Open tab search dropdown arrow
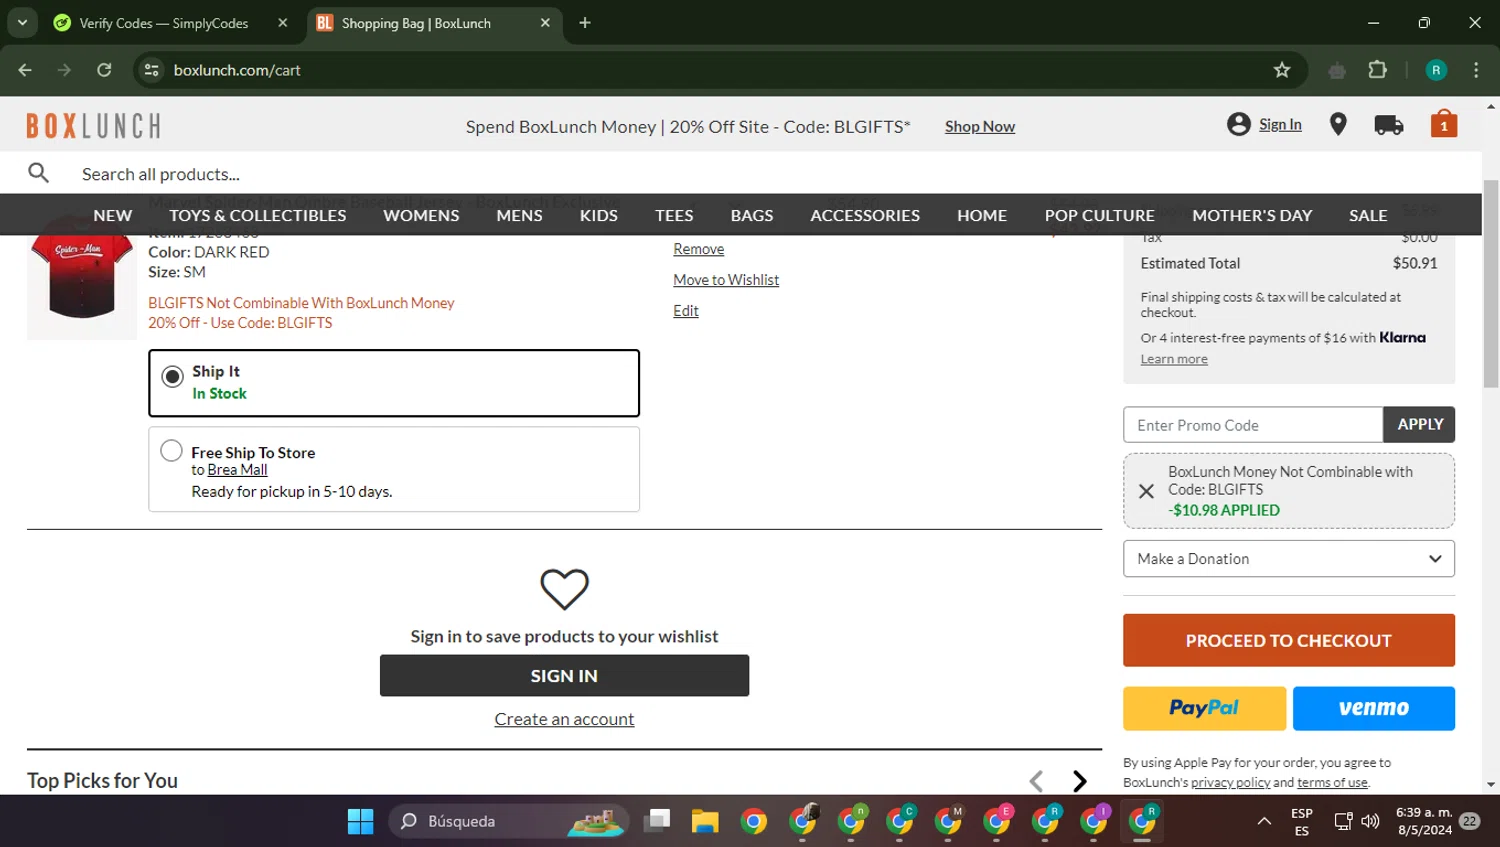 point(22,23)
